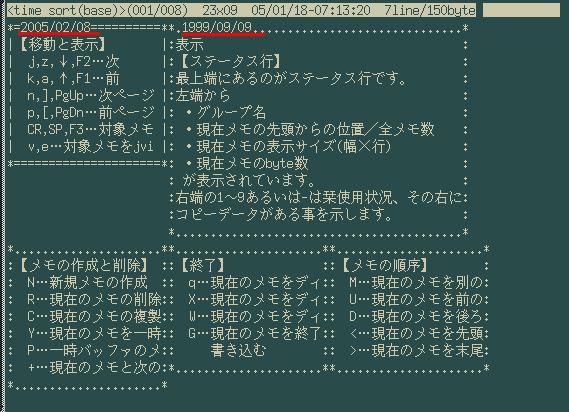Image resolution: width=569 pixels, height=412 pixels.
Task: Click the 【メモの作成と削除】 heading
Action: [x=83, y=265]
